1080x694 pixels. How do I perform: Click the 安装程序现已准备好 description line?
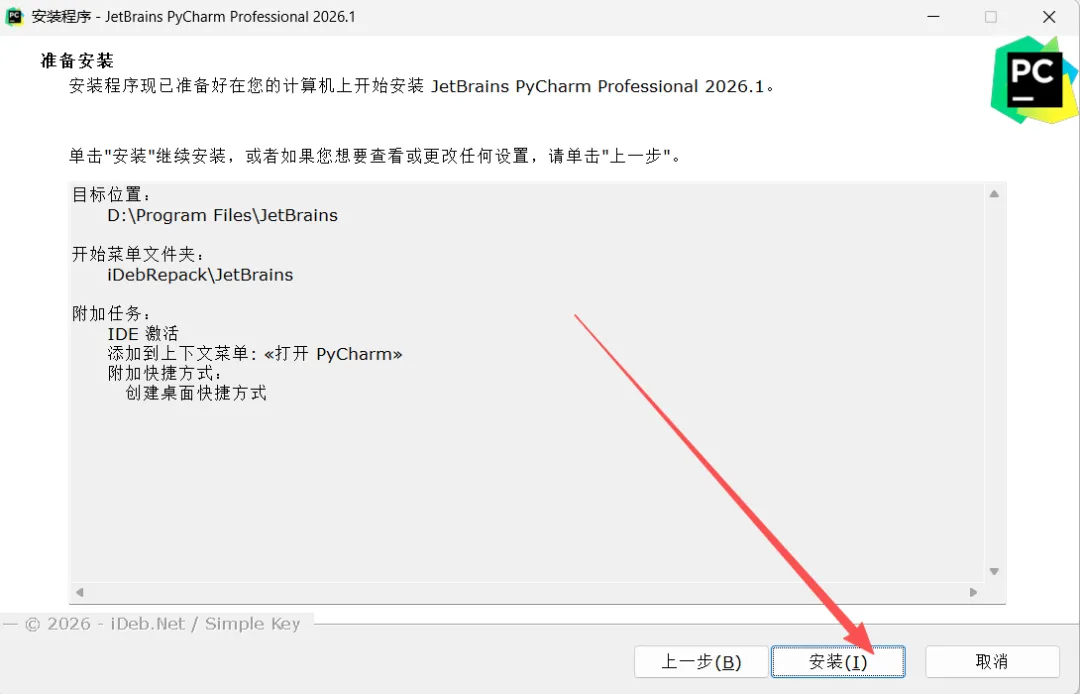(422, 87)
